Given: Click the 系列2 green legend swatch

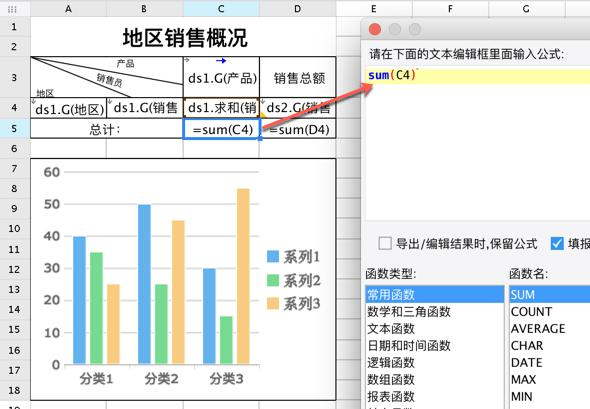Looking at the screenshot, I should pyautogui.click(x=273, y=280).
